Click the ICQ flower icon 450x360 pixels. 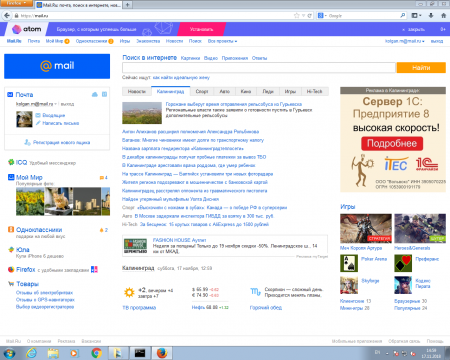tap(11, 162)
